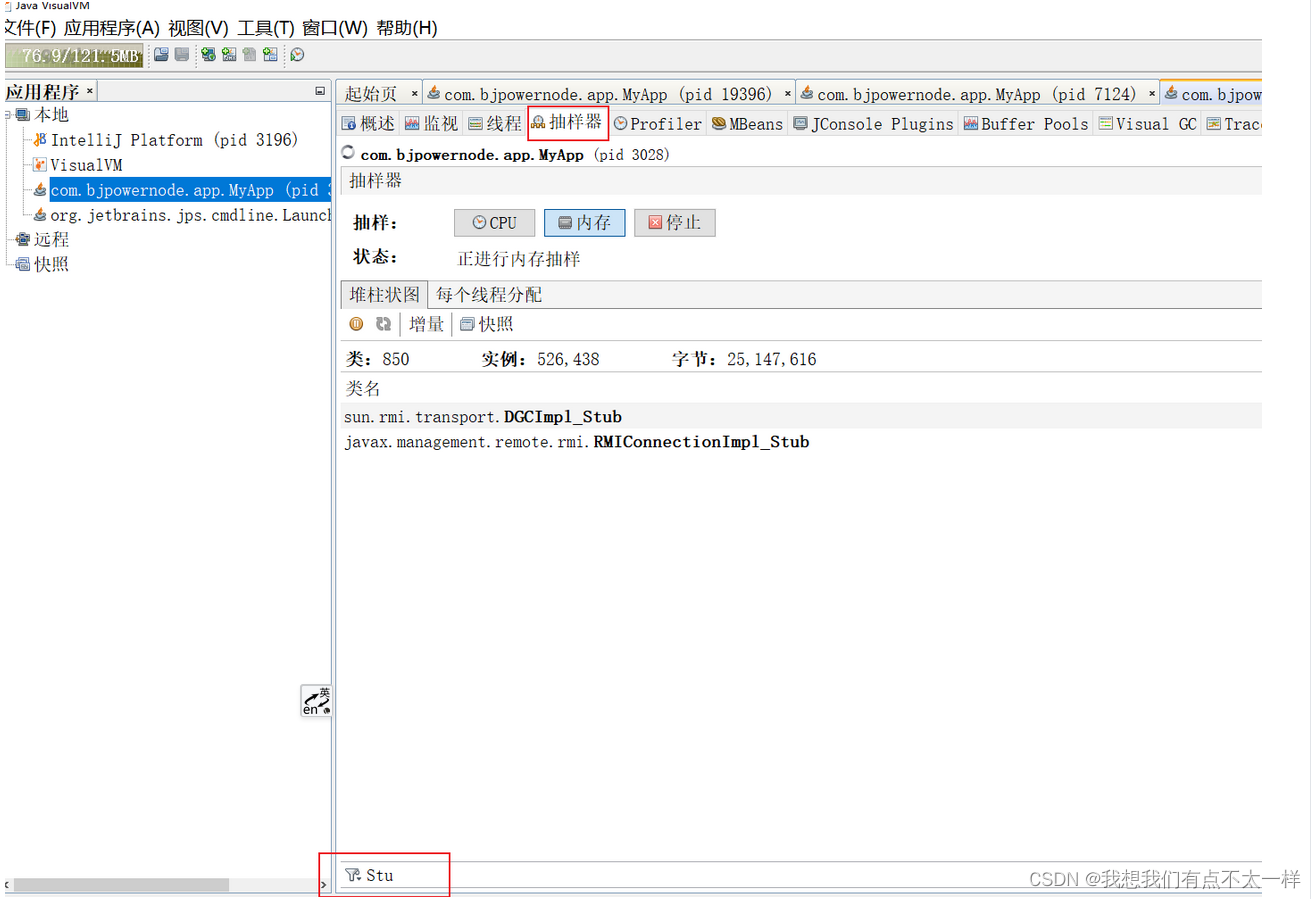1316x899 pixels.
Task: Select the 每个线程分配 per-thread allocations tab
Action: click(x=489, y=295)
